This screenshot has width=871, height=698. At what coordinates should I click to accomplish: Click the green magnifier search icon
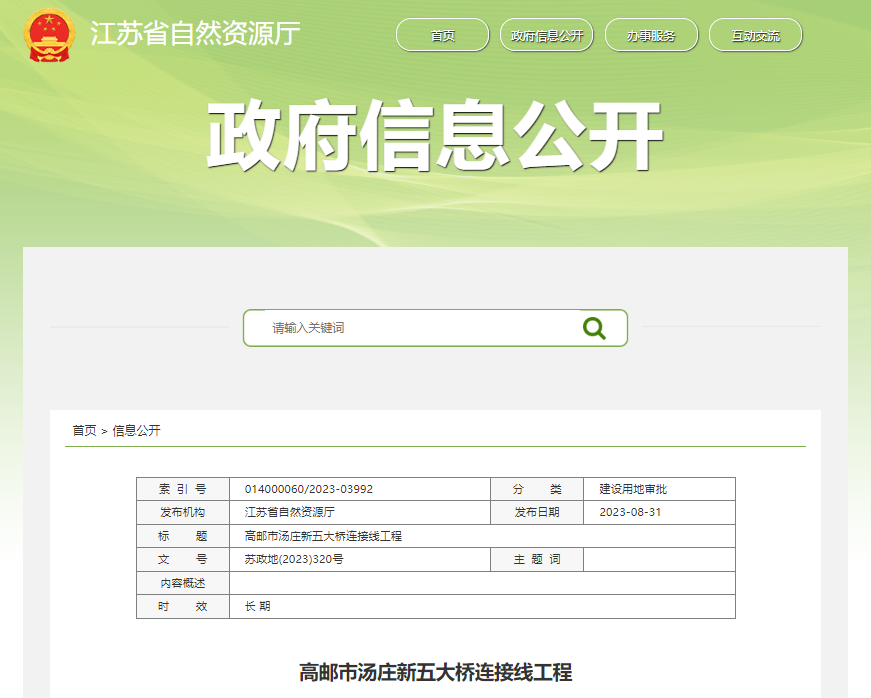tap(594, 328)
